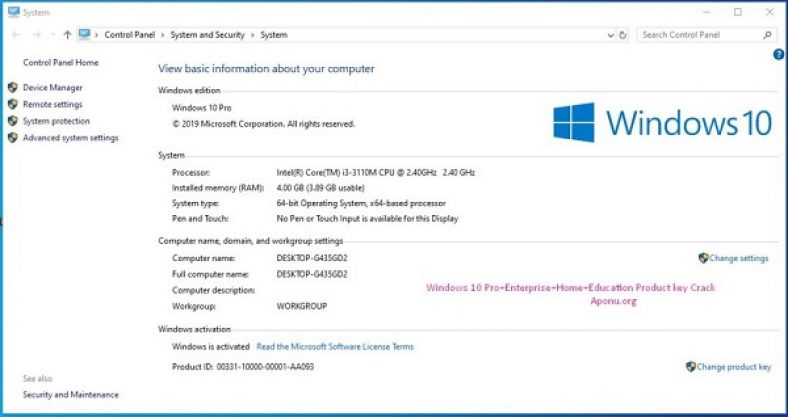
Task: Click the shield icon beside System protection
Action: (13, 121)
